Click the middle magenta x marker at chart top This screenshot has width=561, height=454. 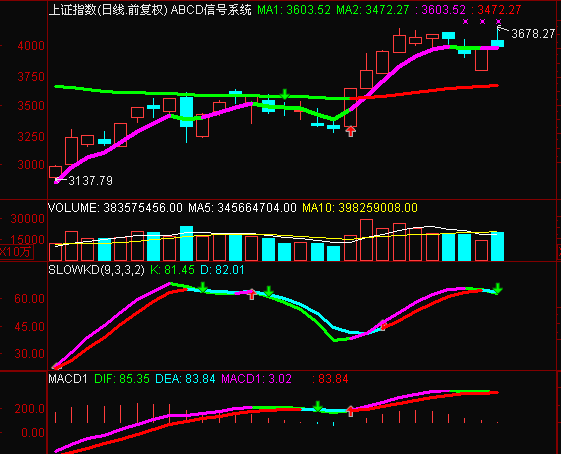(482, 22)
